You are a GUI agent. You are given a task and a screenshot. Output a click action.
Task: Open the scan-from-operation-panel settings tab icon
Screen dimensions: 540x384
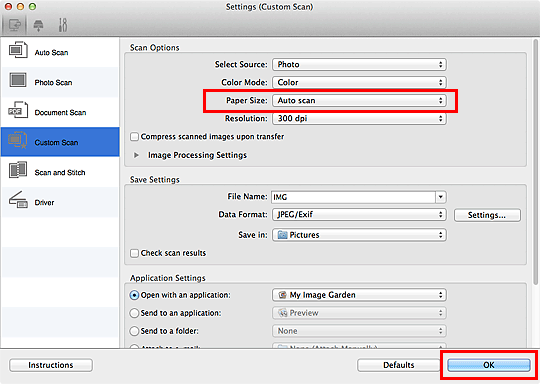pos(38,25)
